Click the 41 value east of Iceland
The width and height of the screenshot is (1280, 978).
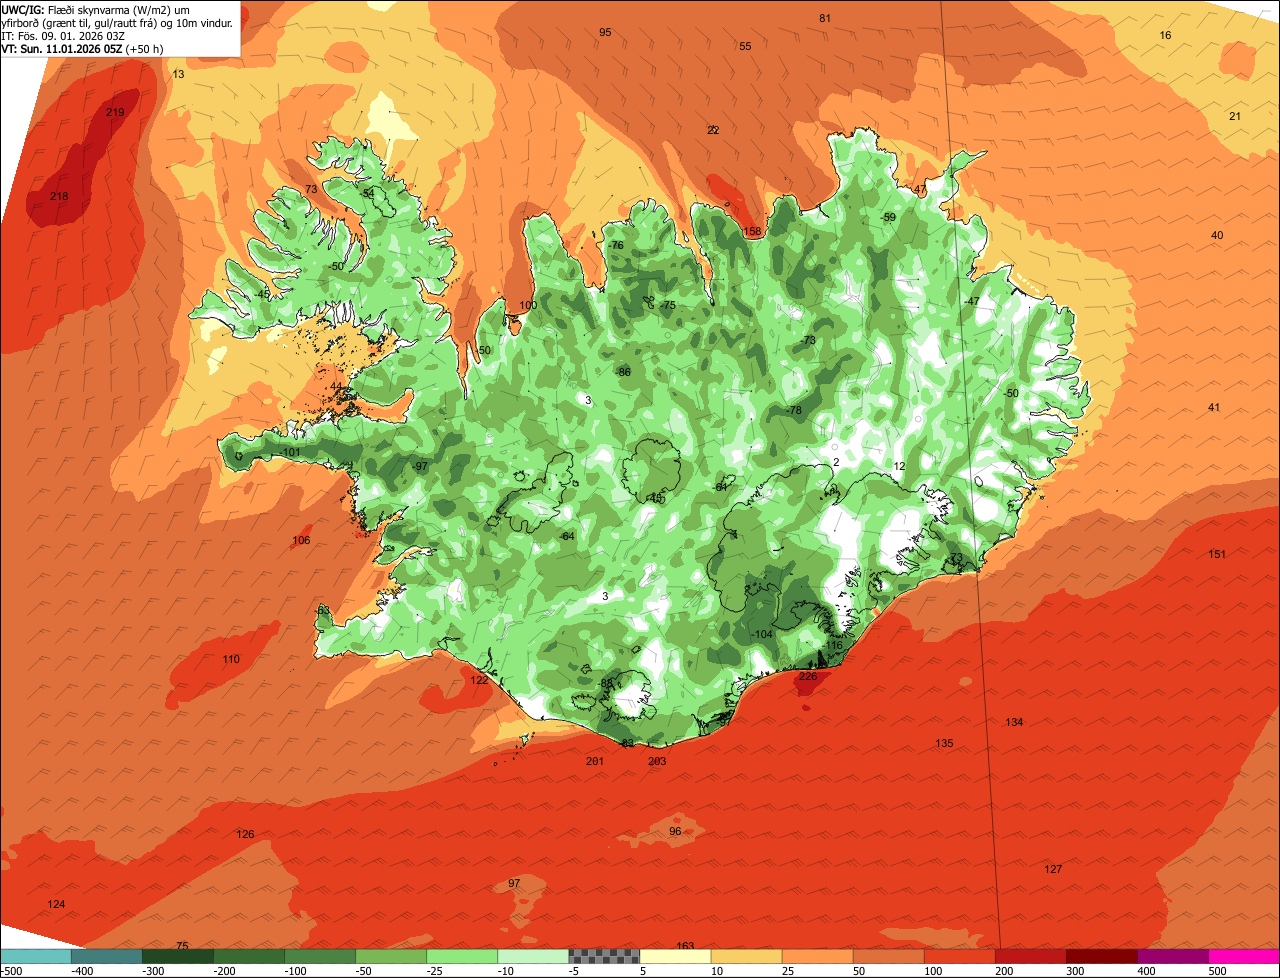coord(1214,407)
